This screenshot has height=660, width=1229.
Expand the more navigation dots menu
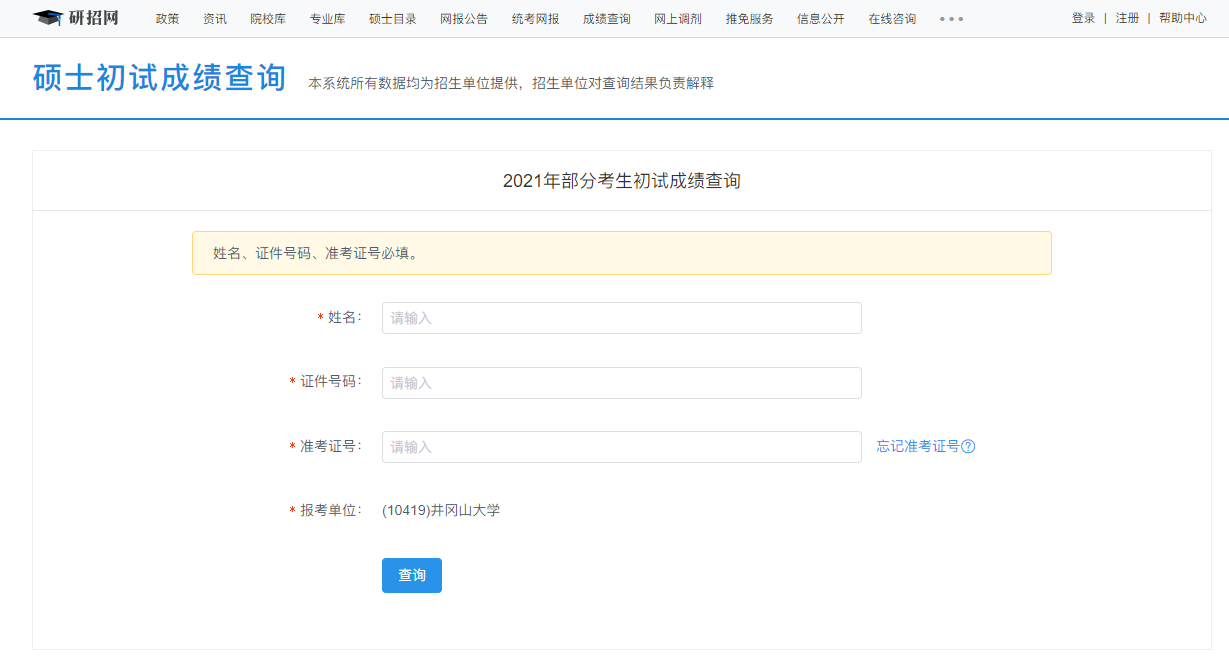[x=951, y=19]
